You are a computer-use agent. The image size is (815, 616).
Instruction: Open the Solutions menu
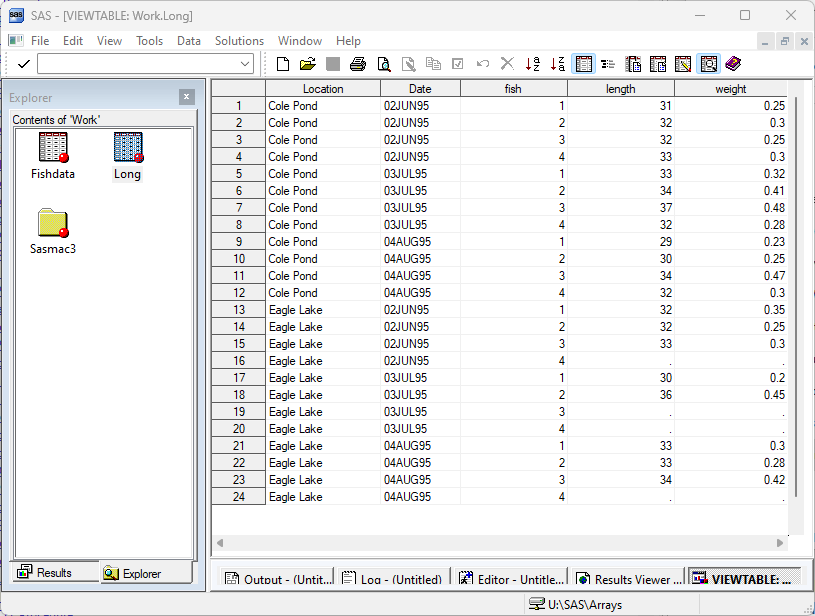point(239,41)
